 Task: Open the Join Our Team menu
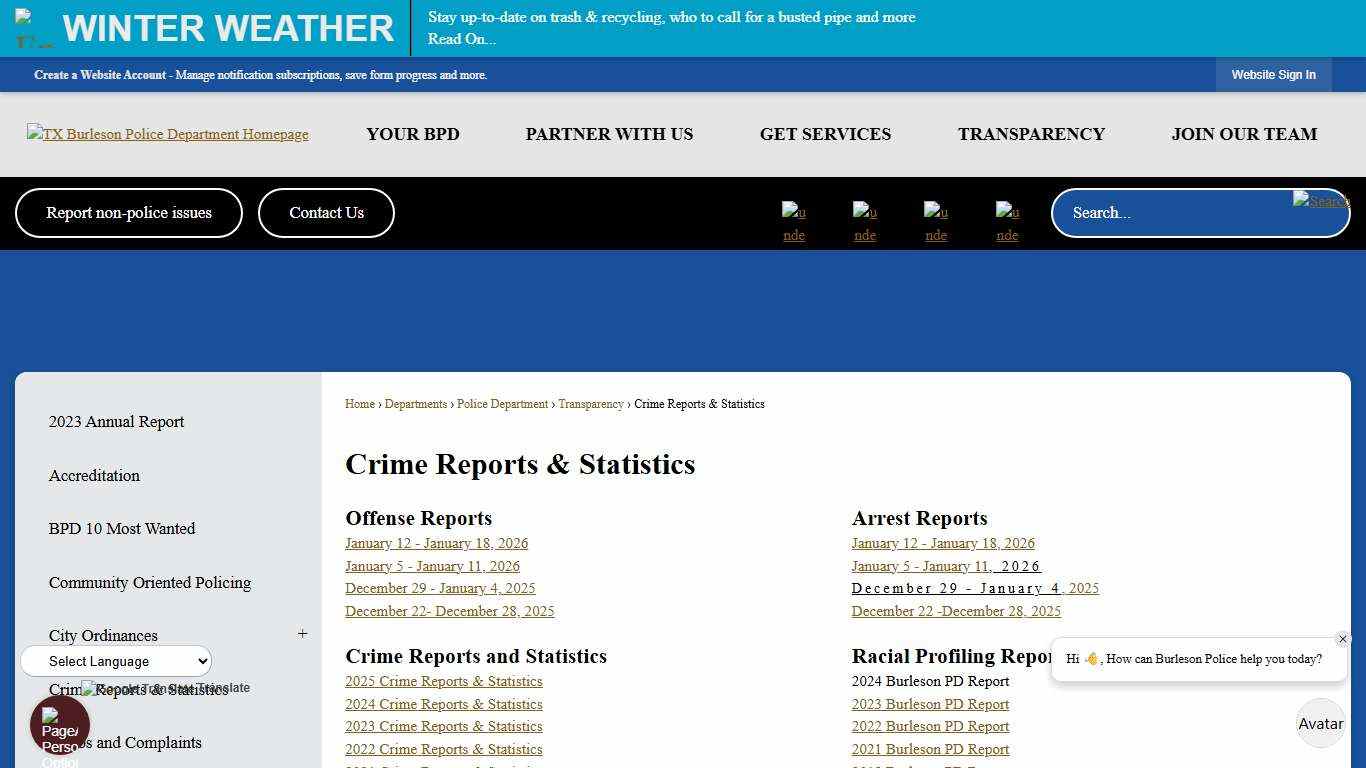tap(1244, 134)
